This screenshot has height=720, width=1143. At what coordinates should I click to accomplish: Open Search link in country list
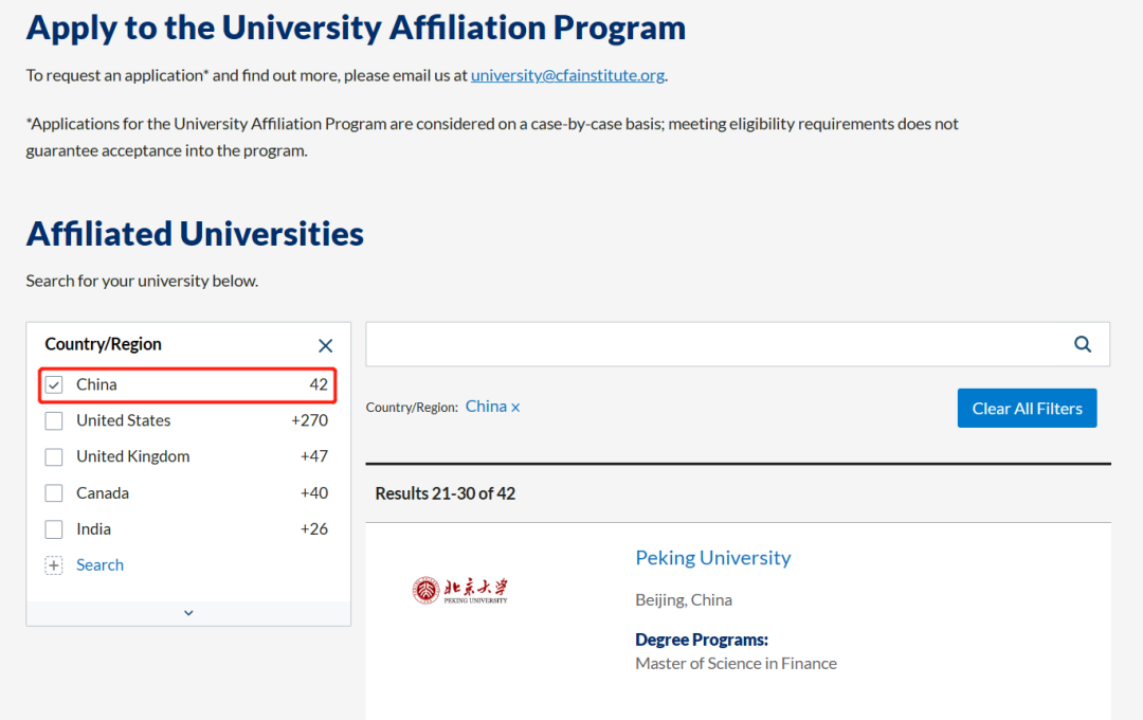coord(100,565)
